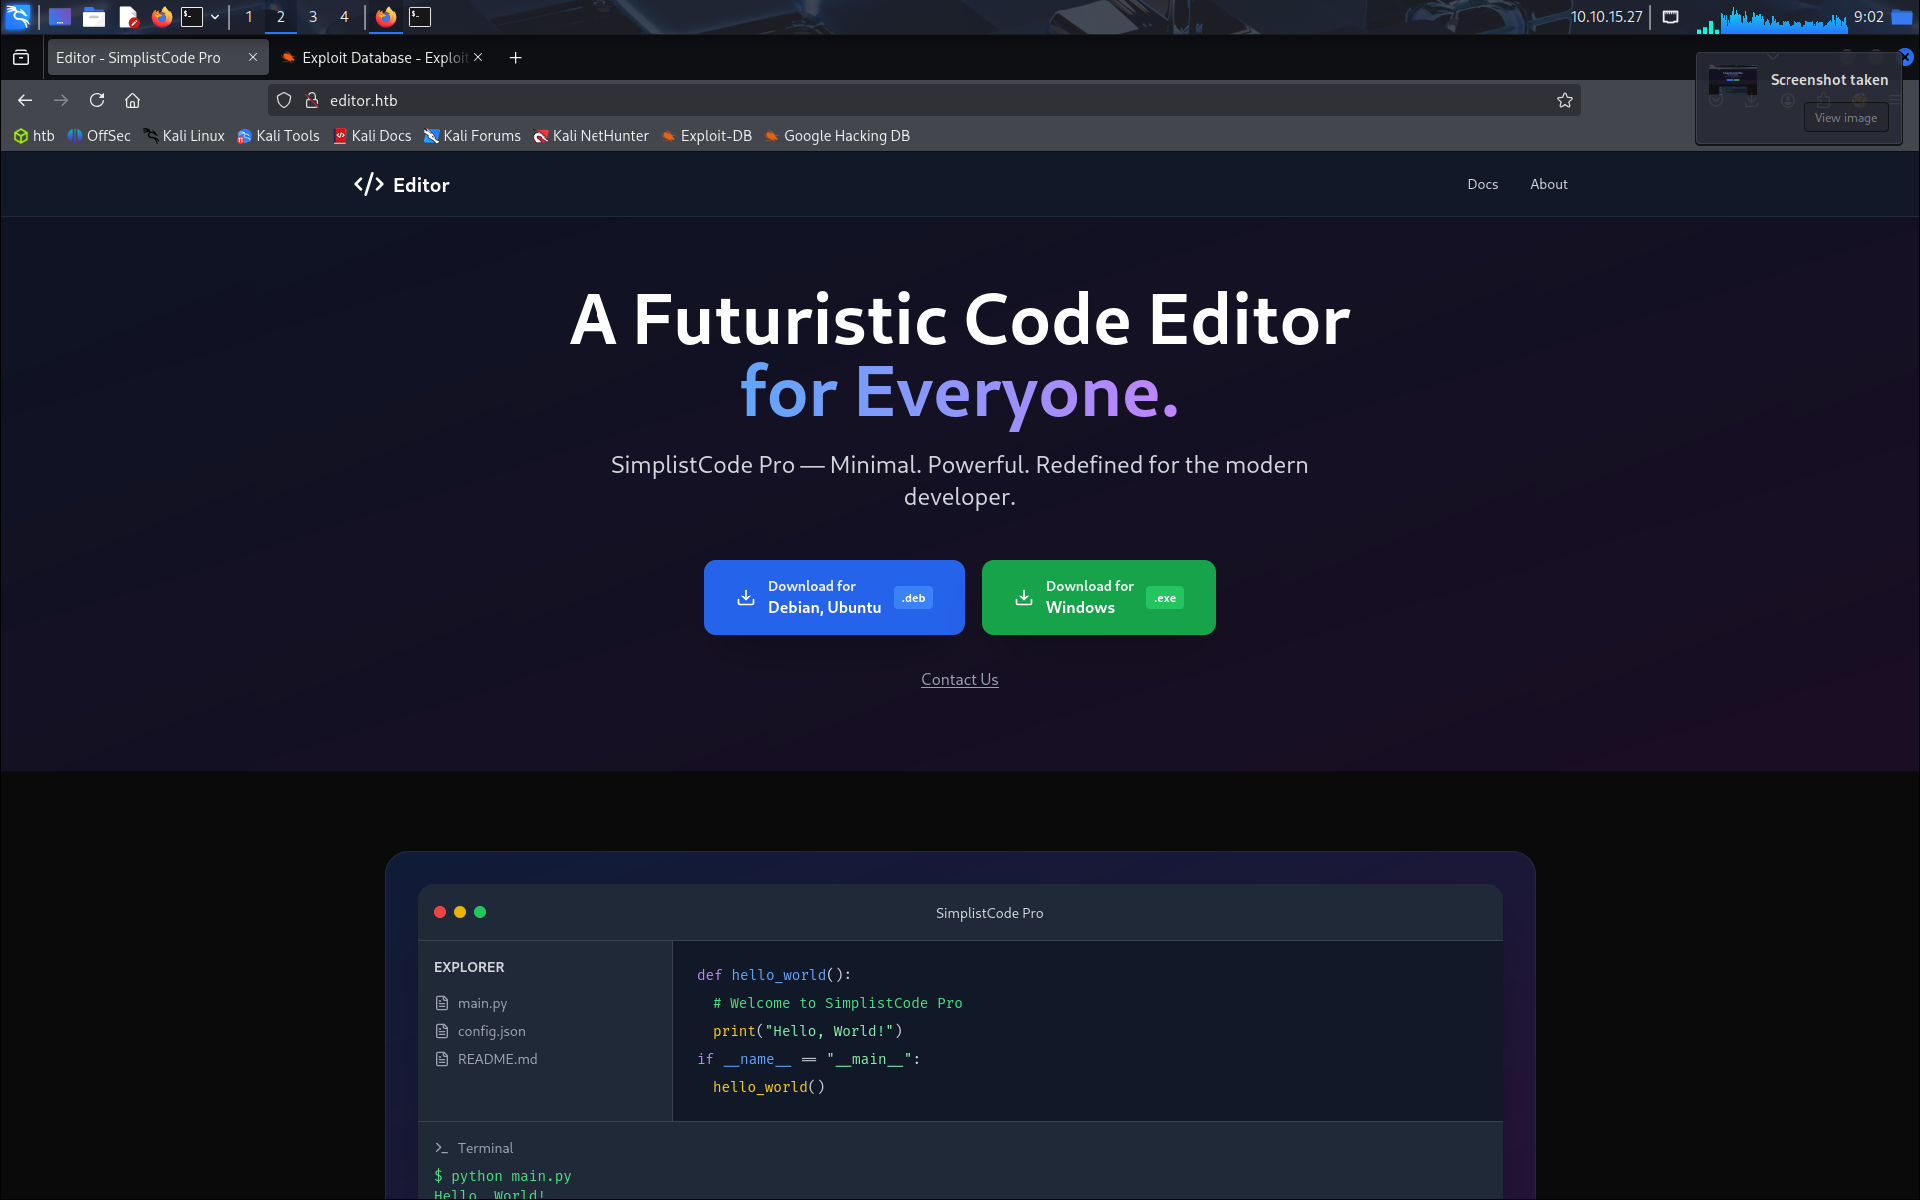Expand the terminal launcher dropdown arrow

[215, 17]
